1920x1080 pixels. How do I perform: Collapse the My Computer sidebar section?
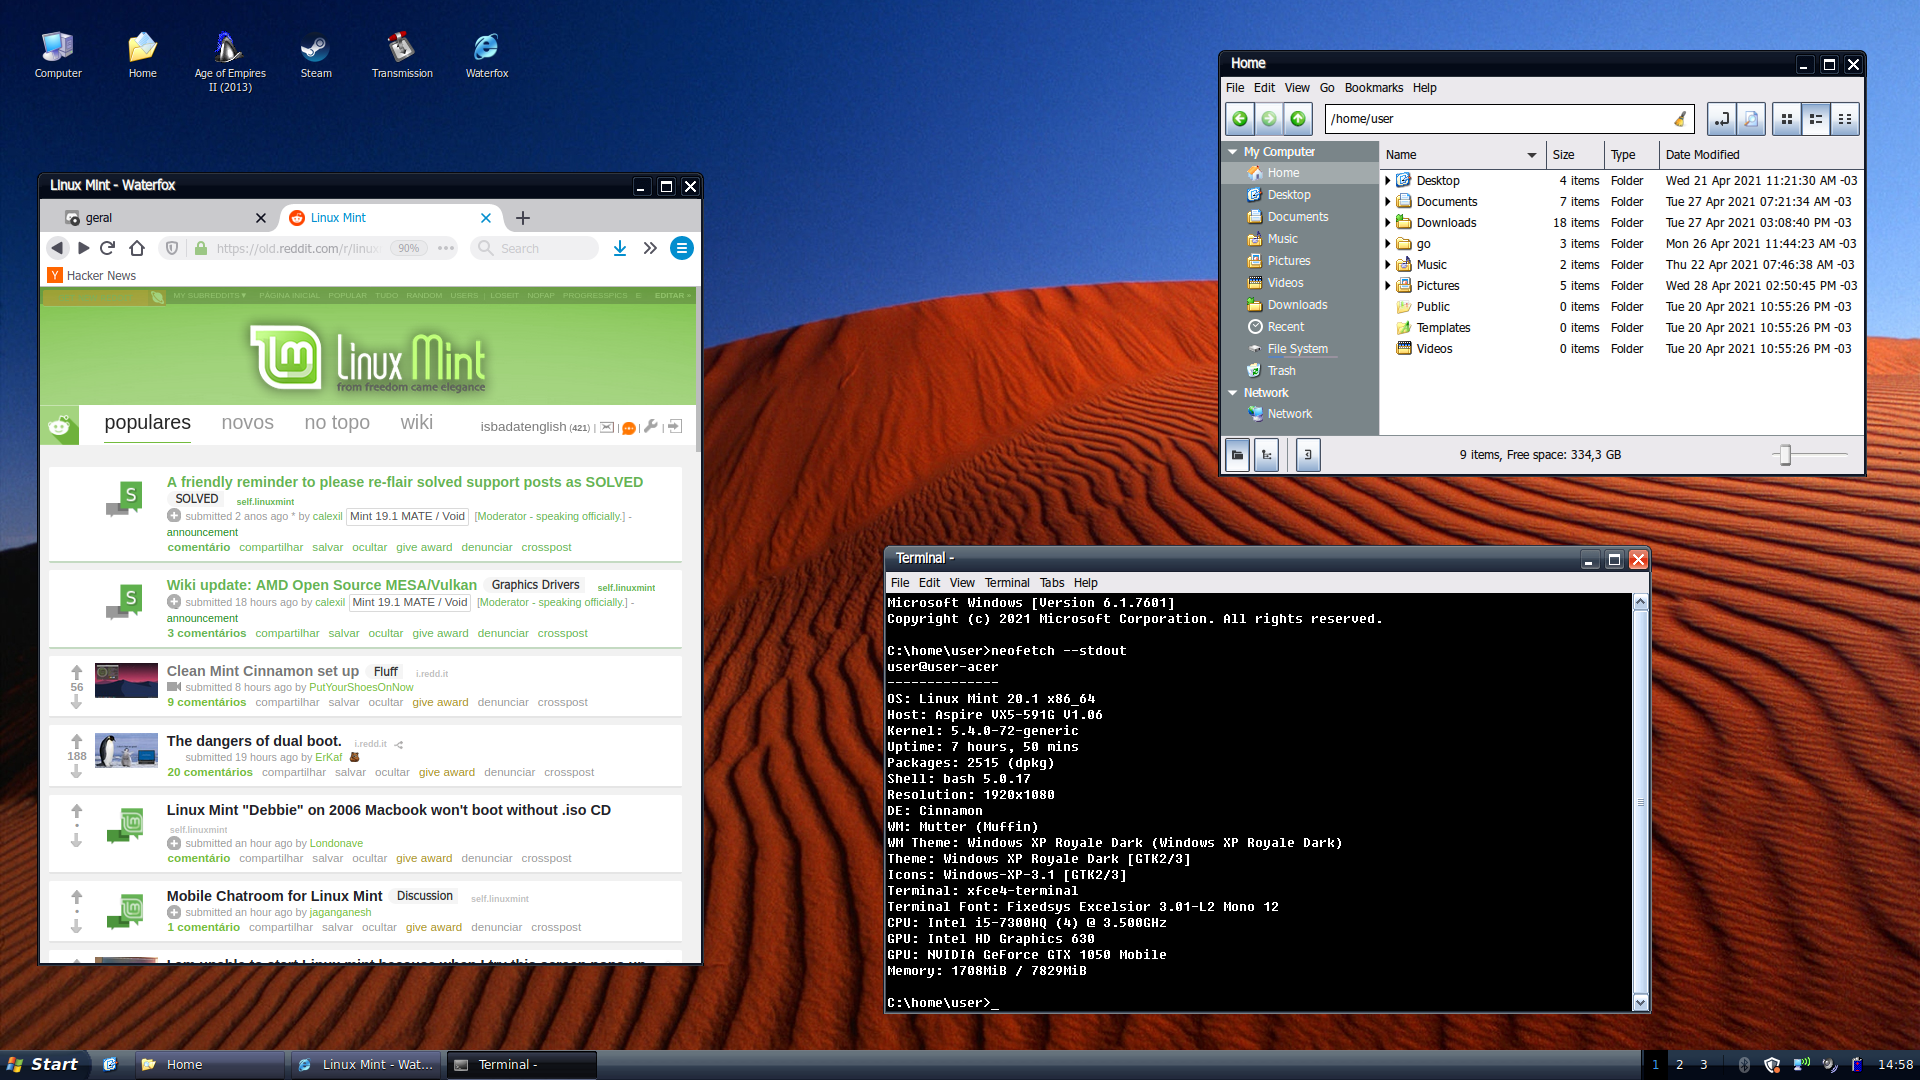1233,152
